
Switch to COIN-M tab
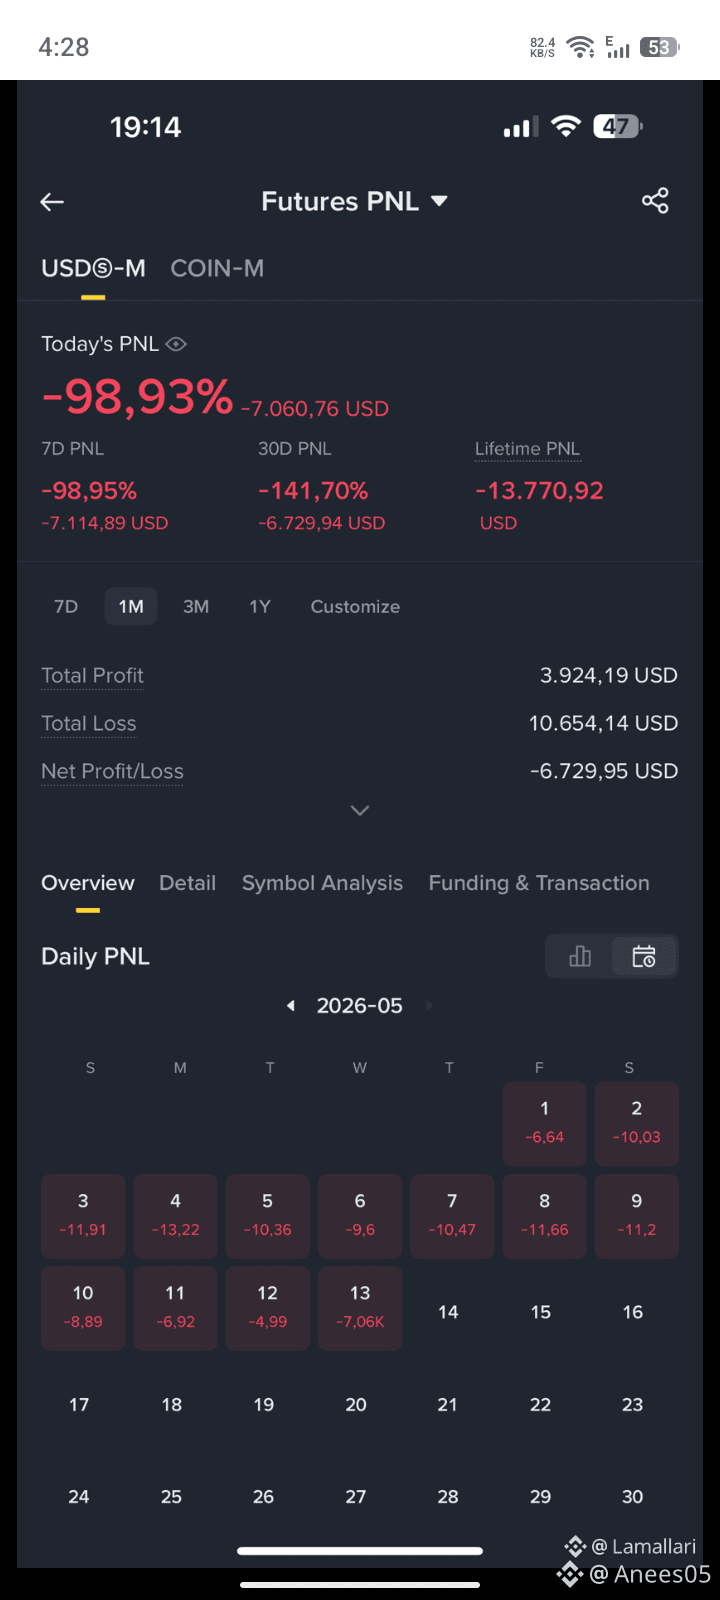tap(217, 268)
